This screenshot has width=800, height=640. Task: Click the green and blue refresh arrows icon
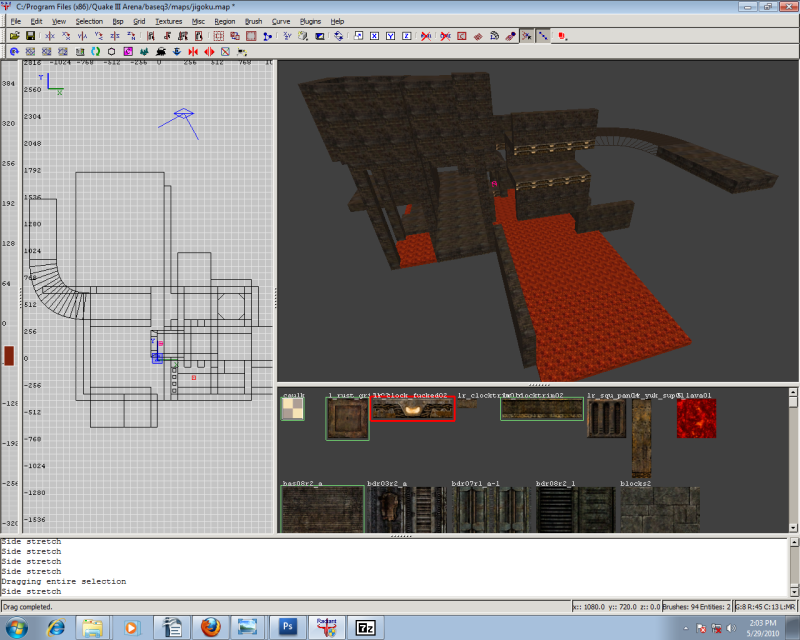tap(95, 52)
